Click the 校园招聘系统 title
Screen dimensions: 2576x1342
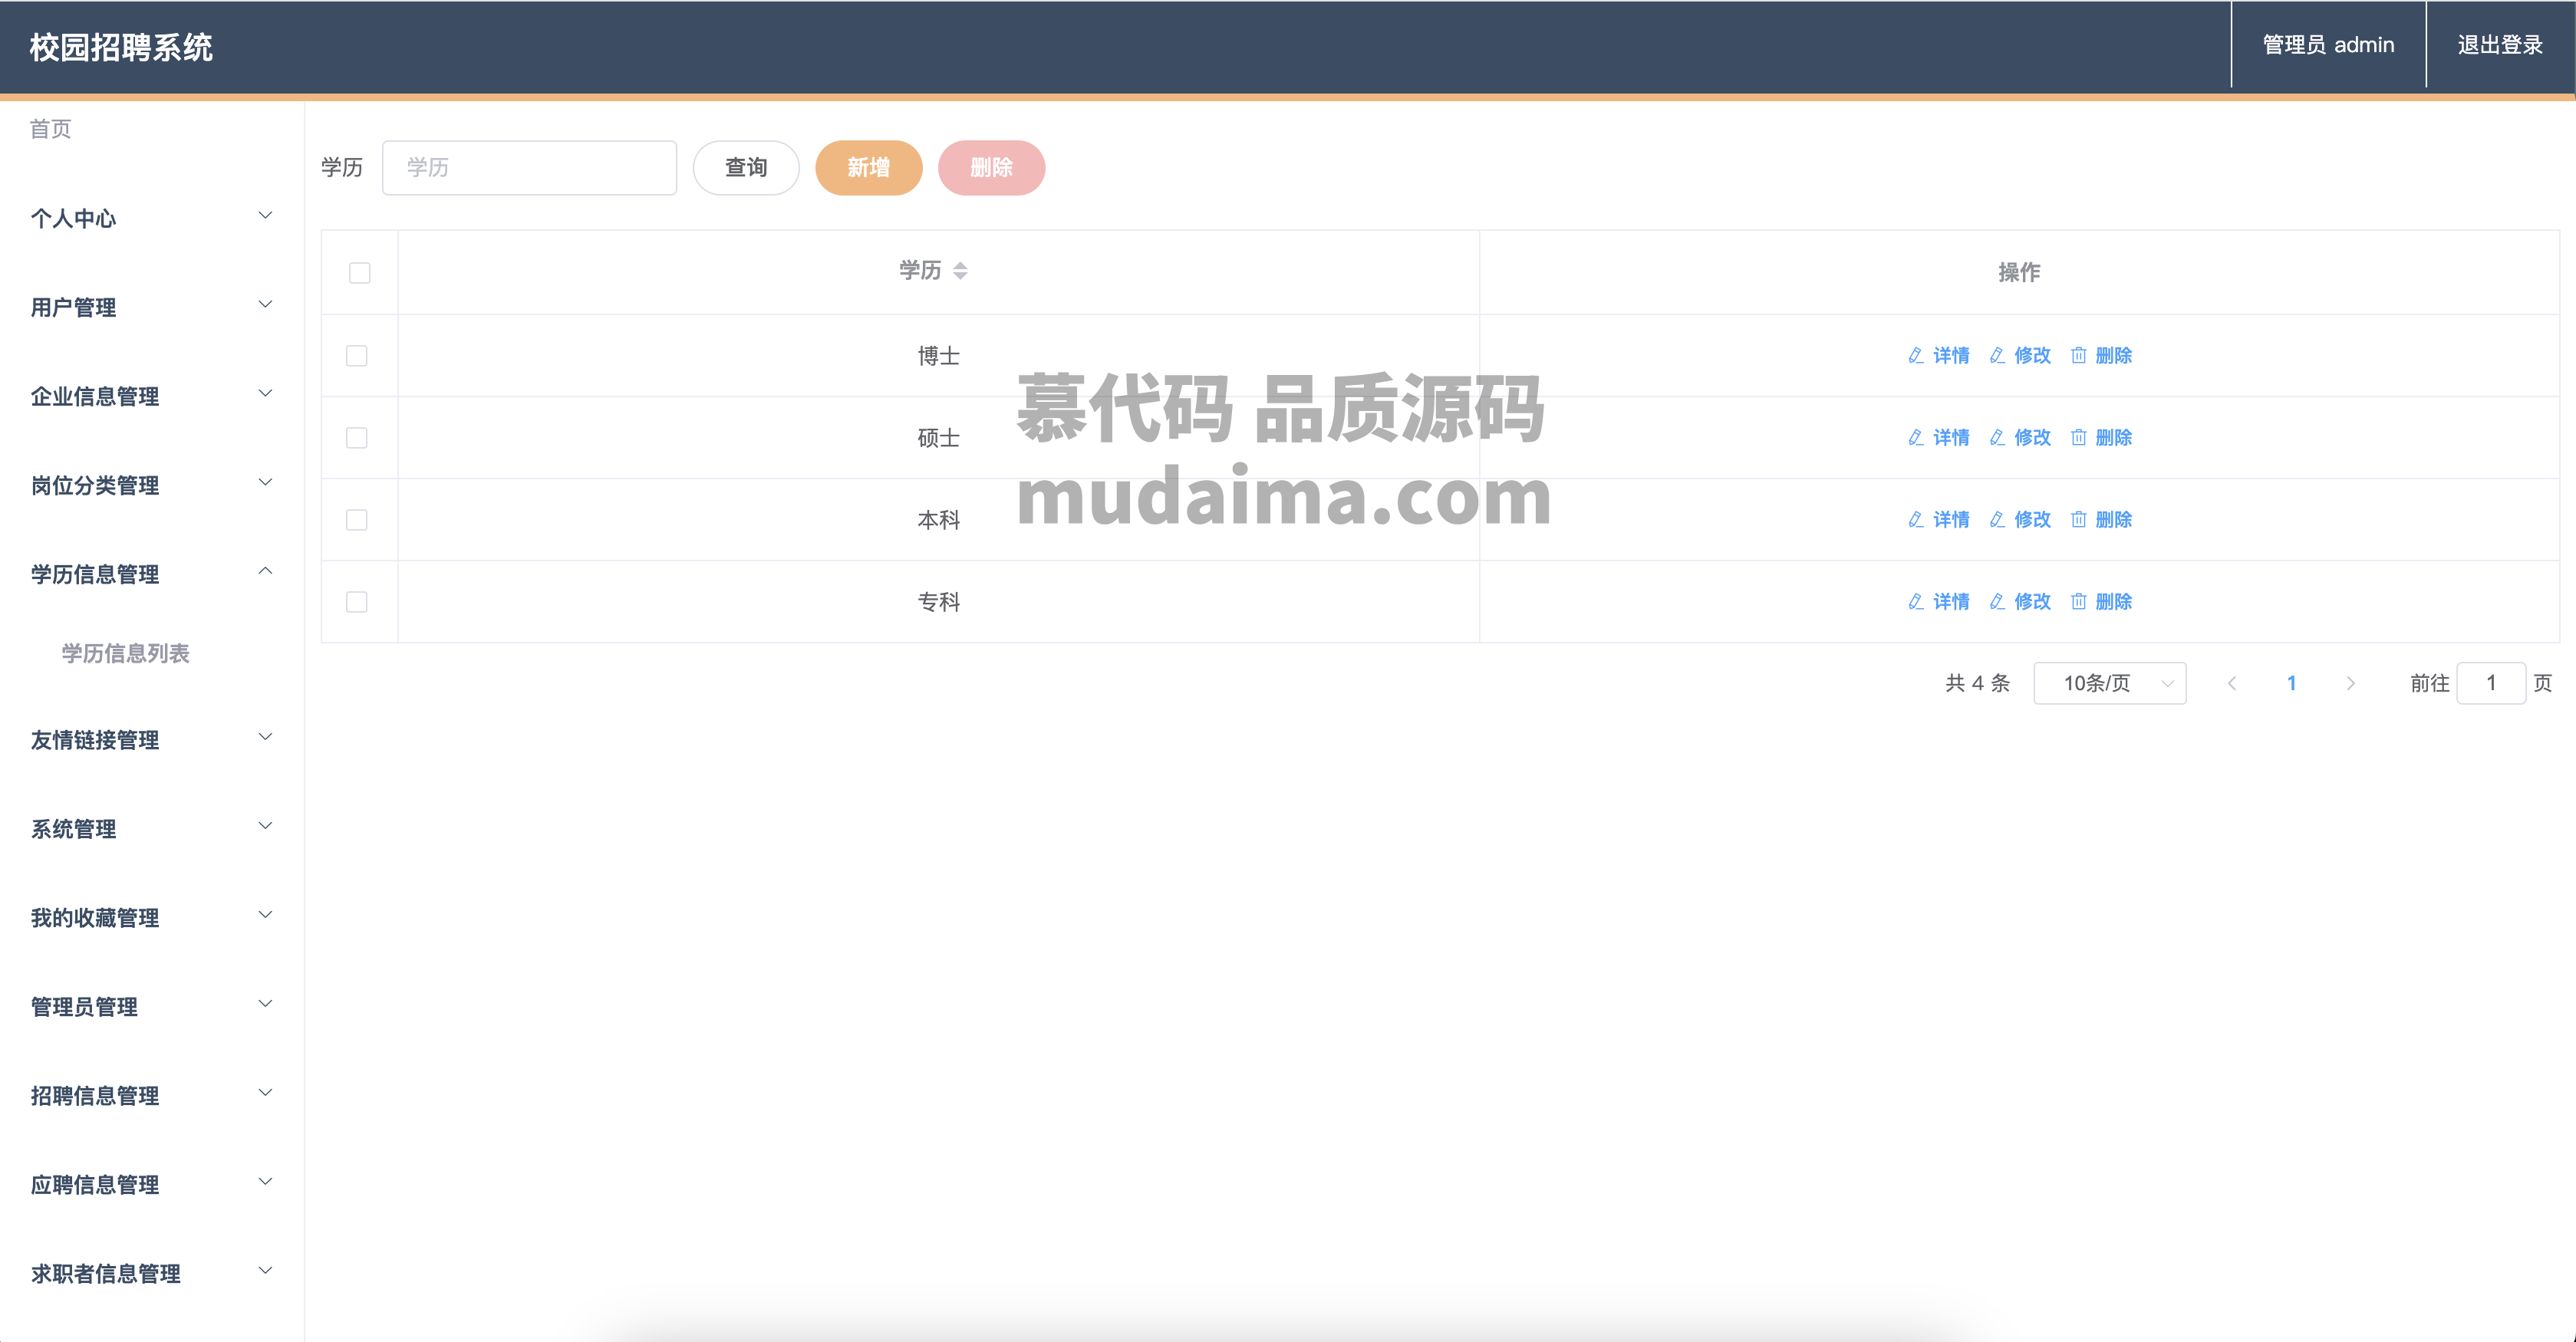click(121, 47)
